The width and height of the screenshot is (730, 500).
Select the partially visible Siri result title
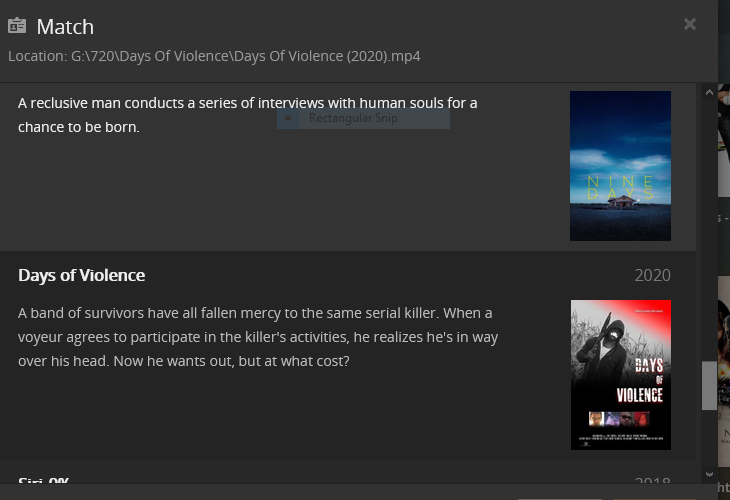click(43, 482)
